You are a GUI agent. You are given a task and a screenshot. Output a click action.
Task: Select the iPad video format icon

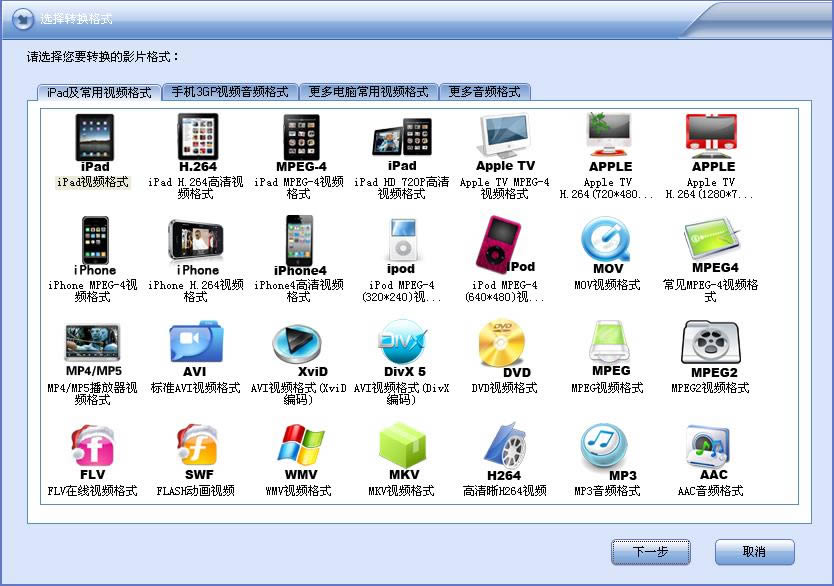coord(95,143)
